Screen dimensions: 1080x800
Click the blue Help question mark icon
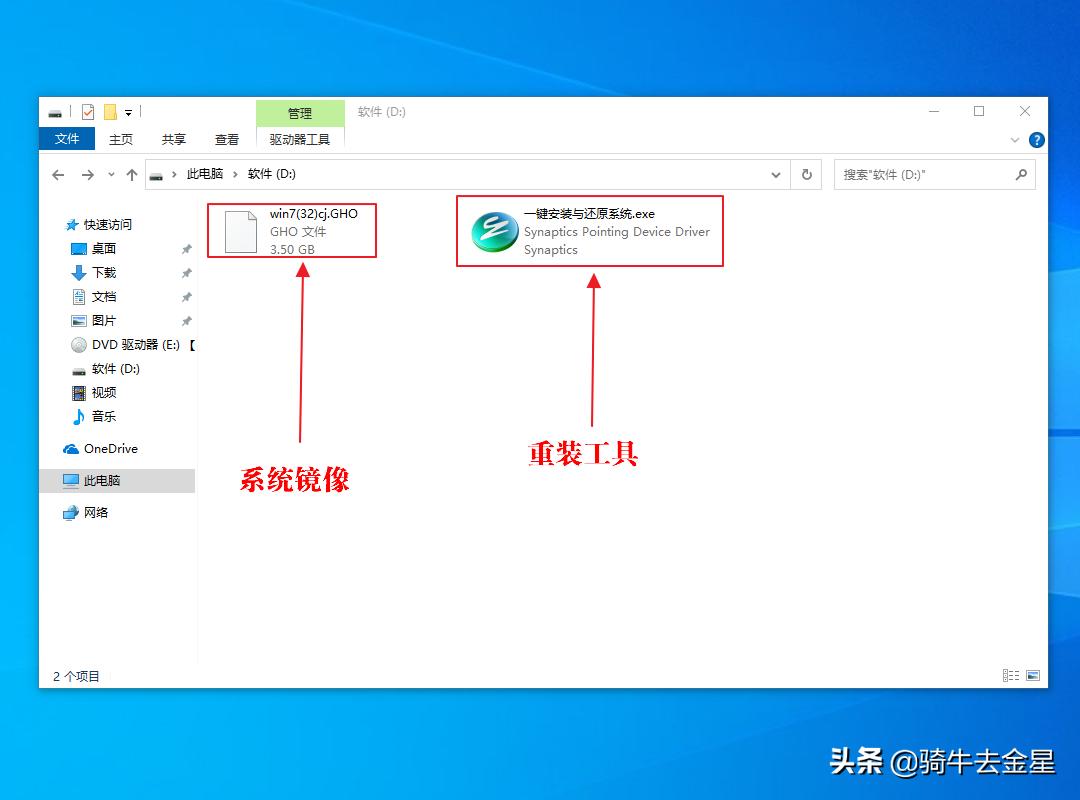[1036, 140]
